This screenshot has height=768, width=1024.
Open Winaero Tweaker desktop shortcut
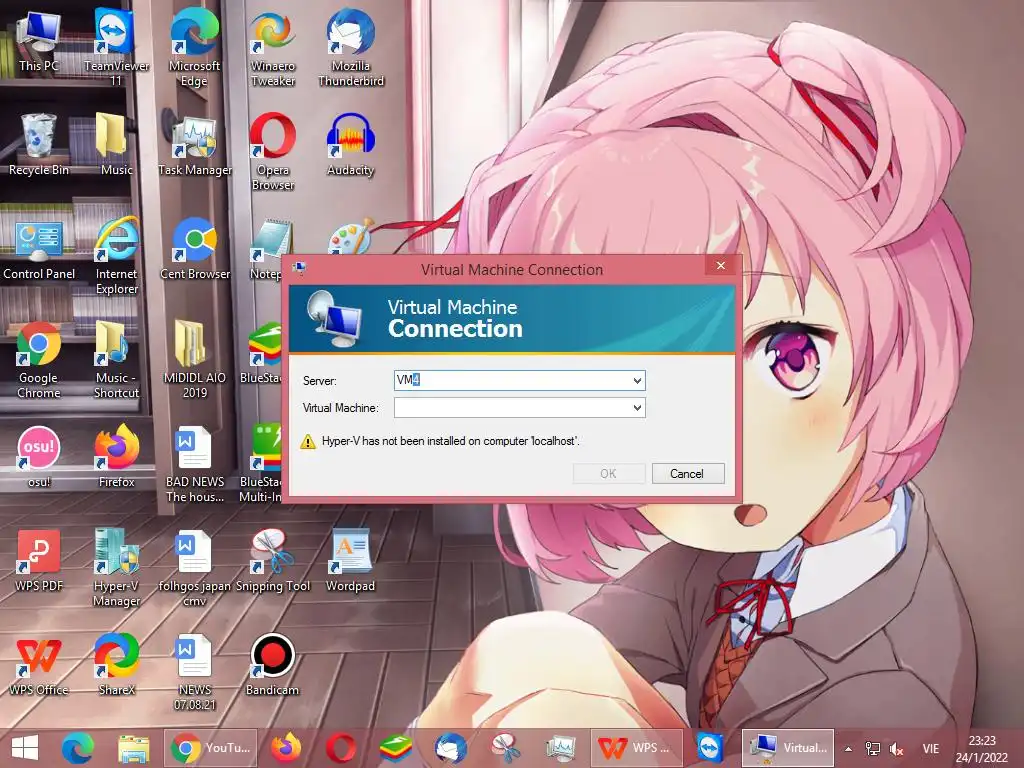pyautogui.click(x=272, y=47)
